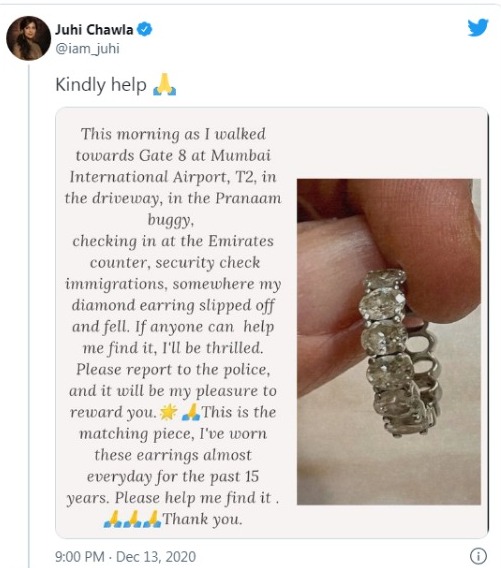Open the diamond earring photo
The height and width of the screenshot is (568, 501).
click(389, 342)
